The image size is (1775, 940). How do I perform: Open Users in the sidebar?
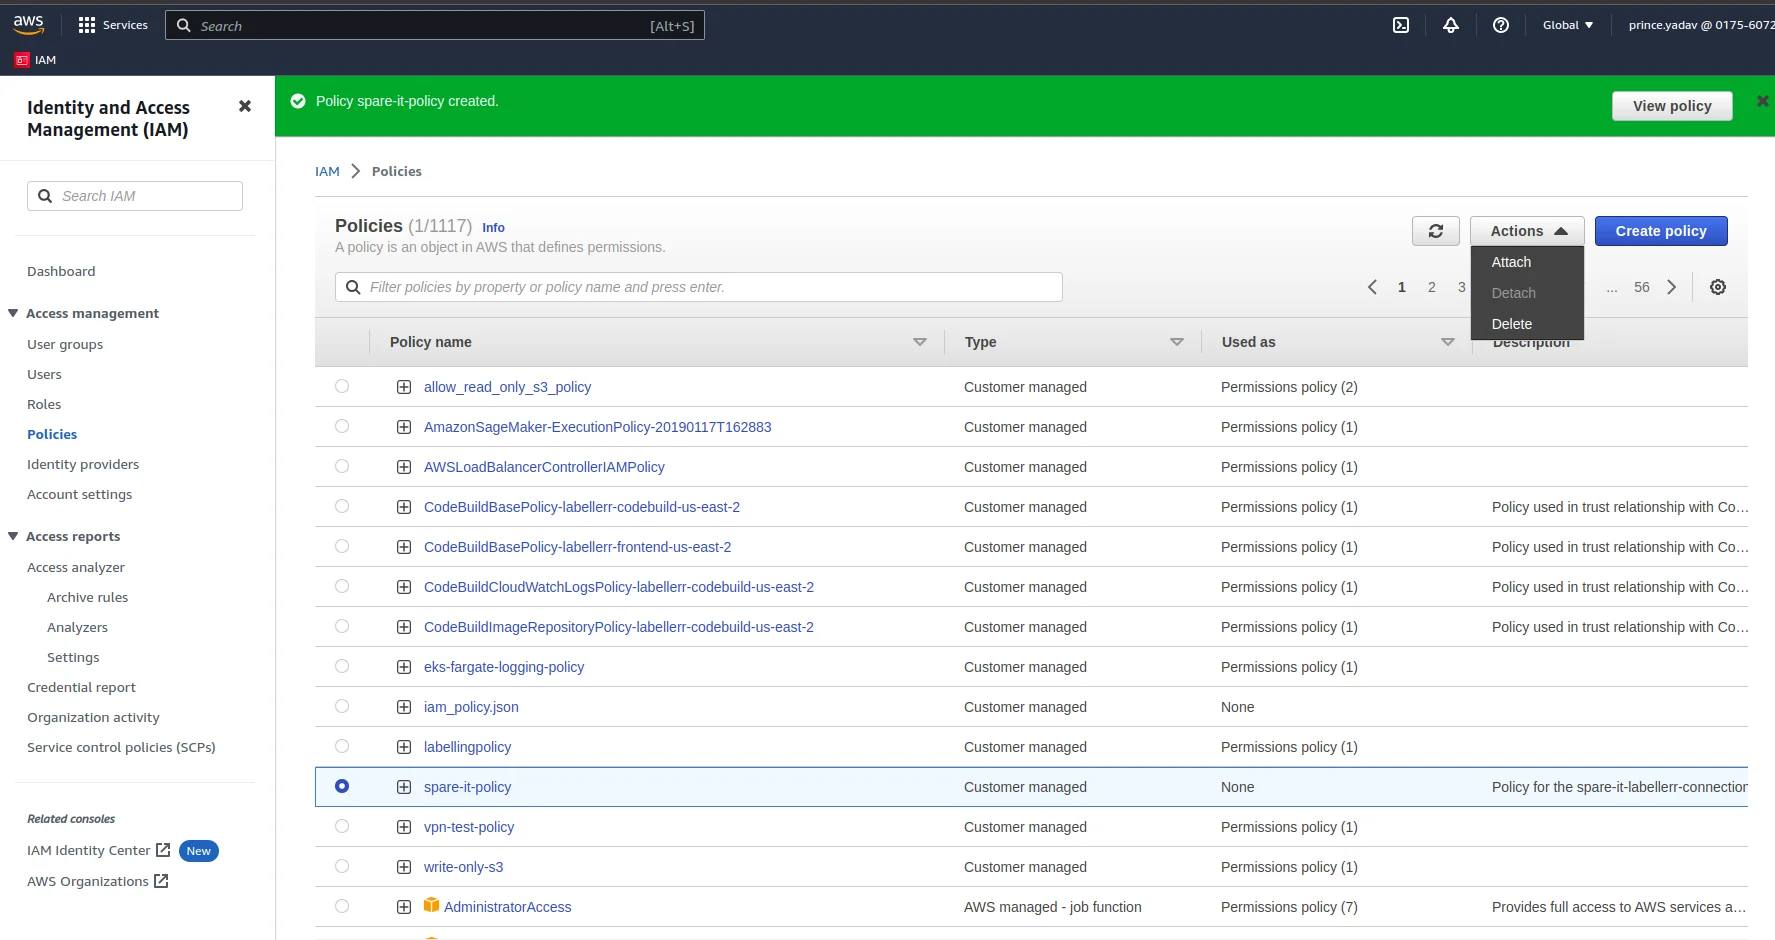point(44,374)
